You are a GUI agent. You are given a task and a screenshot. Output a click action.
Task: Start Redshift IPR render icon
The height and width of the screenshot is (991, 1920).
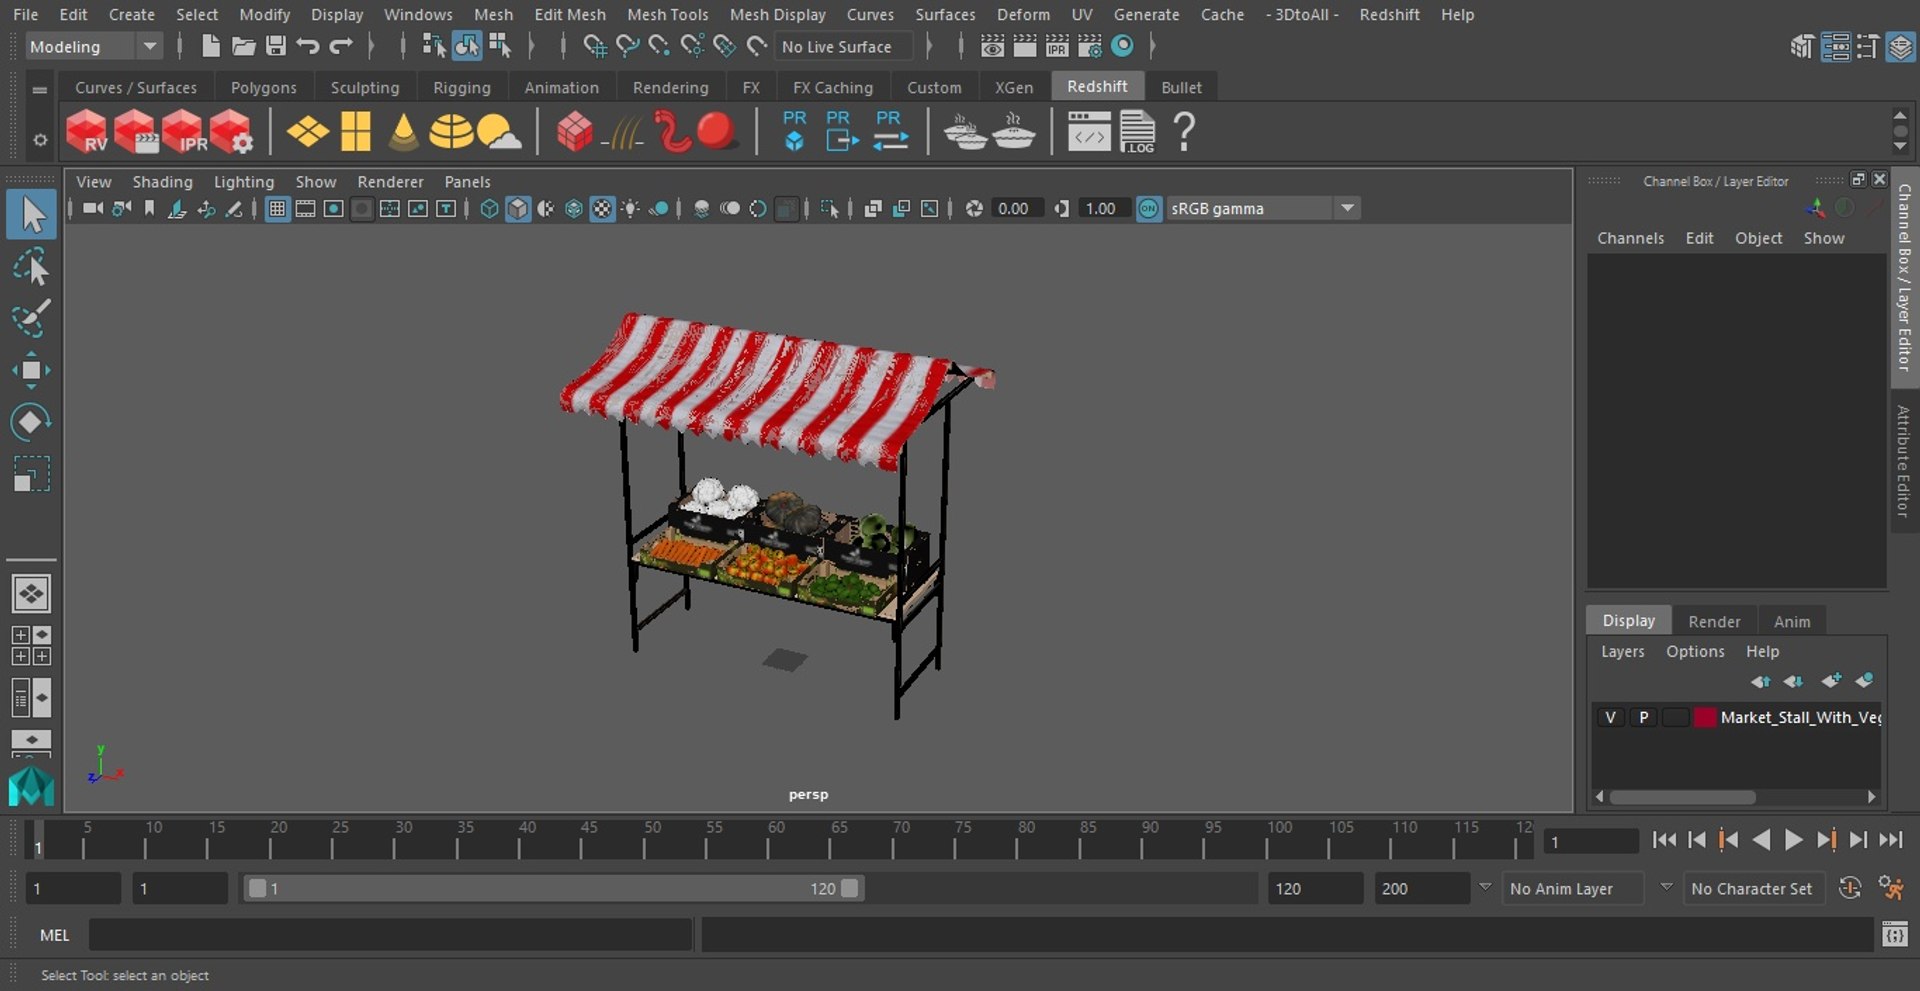[184, 131]
